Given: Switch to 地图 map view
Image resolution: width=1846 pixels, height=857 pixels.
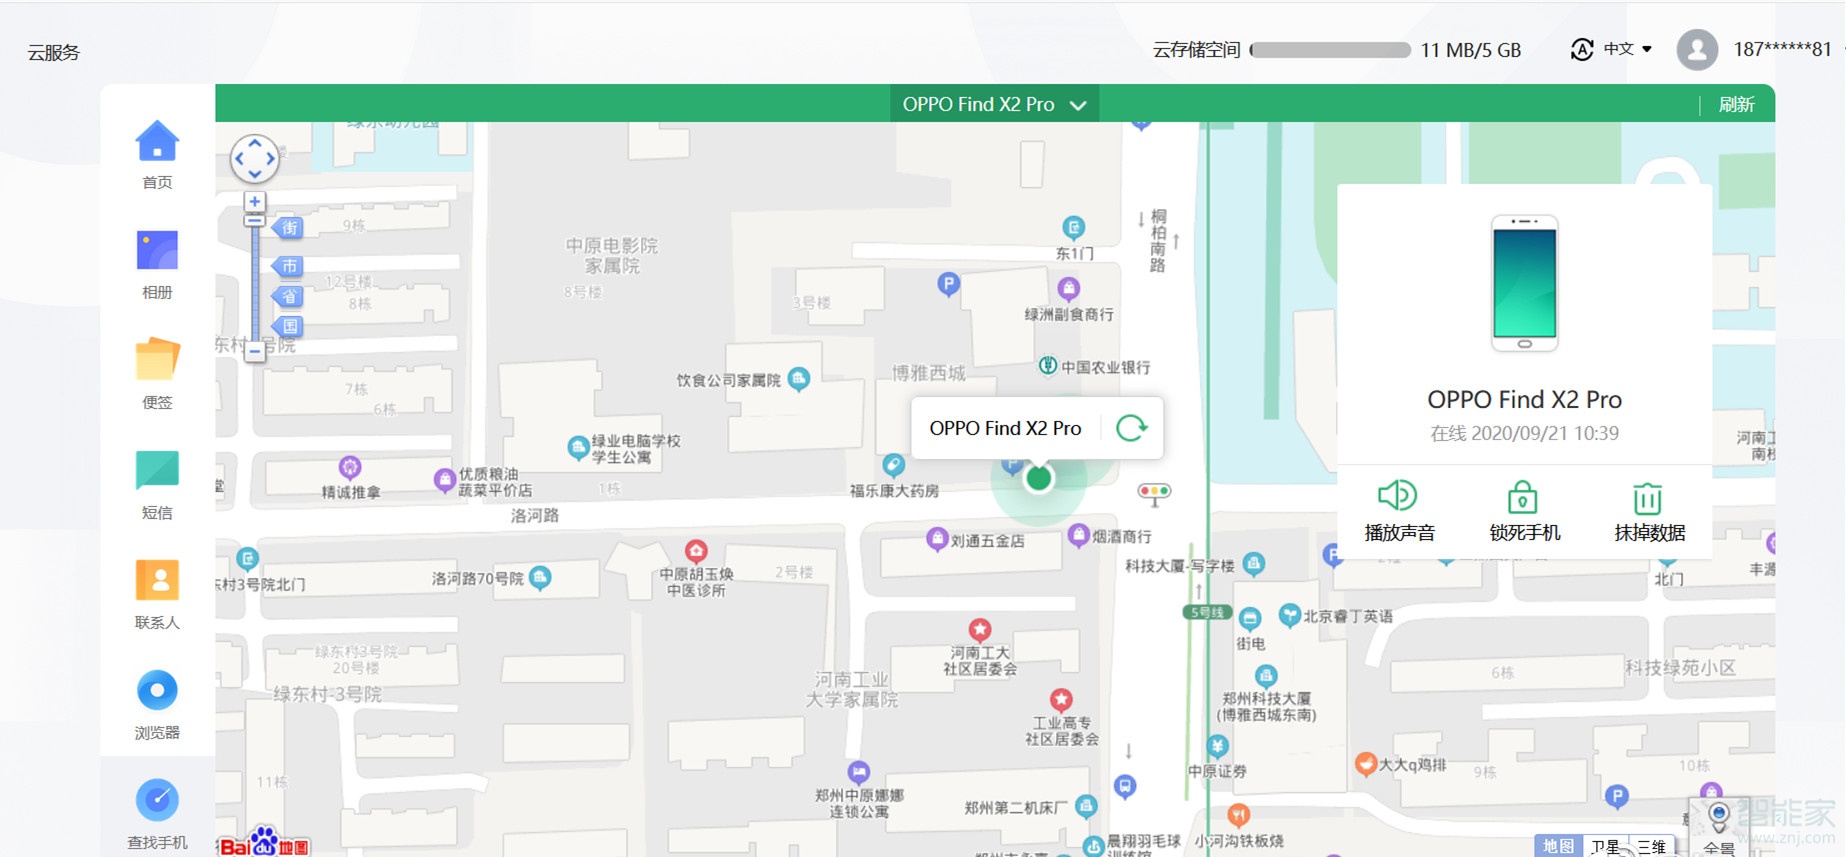Looking at the screenshot, I should coord(1558,846).
